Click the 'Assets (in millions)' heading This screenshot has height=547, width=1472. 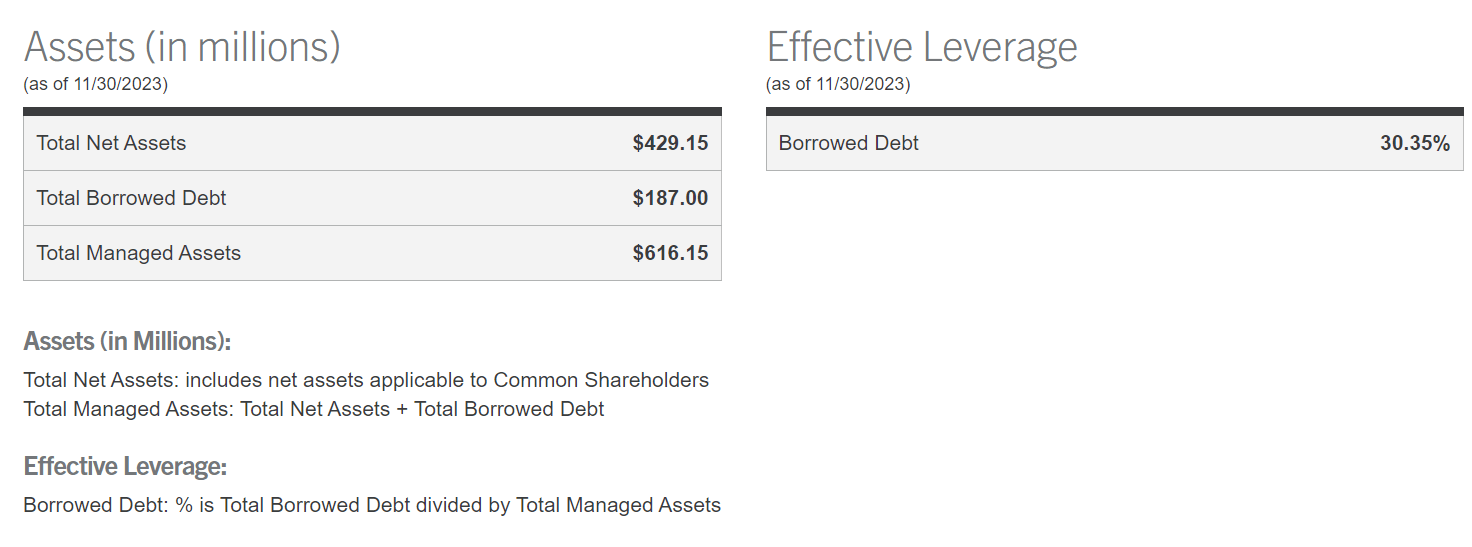click(x=182, y=47)
